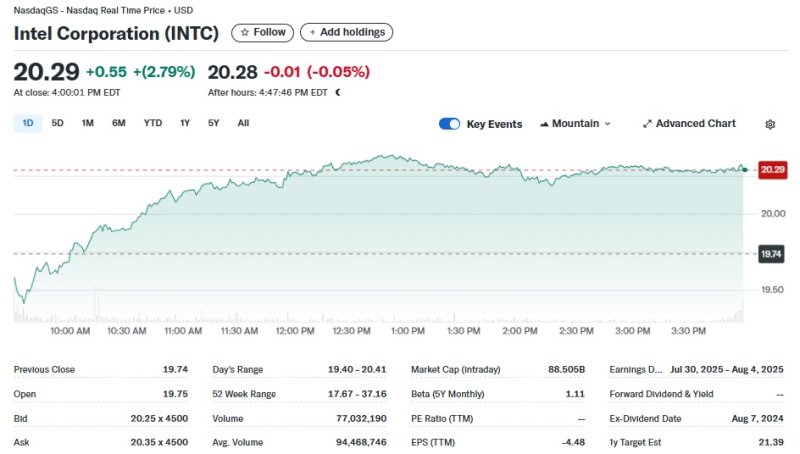Select the 5D range tab
This screenshot has height=454, width=800.
coord(58,123)
